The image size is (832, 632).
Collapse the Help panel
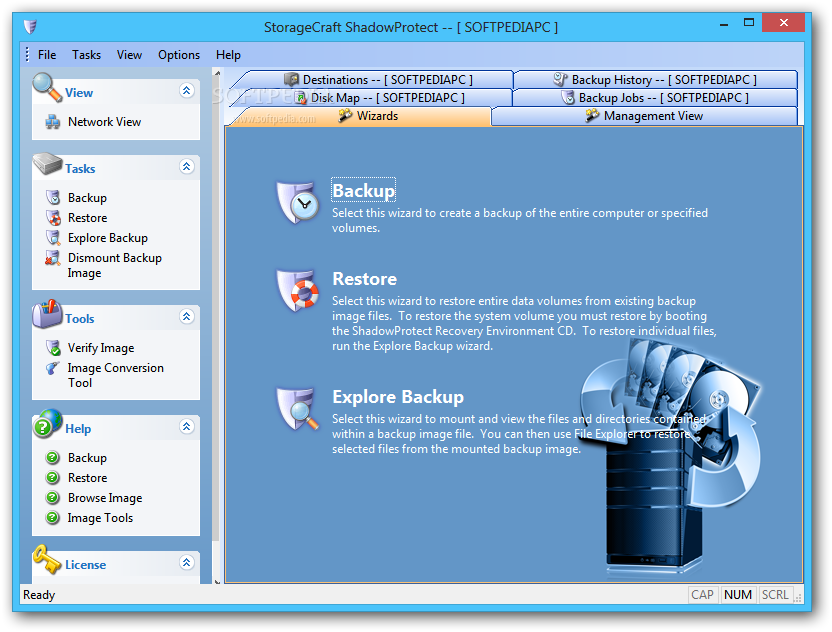point(186,427)
